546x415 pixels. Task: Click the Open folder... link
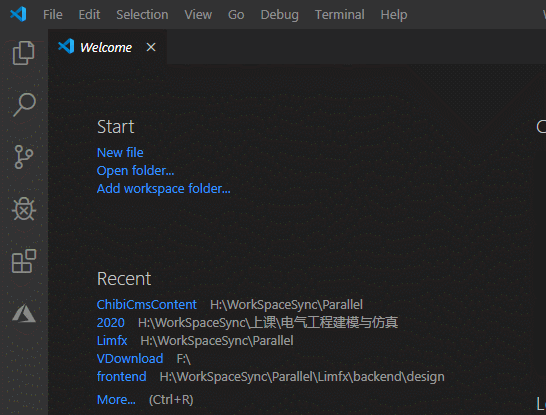pyautogui.click(x=135, y=171)
